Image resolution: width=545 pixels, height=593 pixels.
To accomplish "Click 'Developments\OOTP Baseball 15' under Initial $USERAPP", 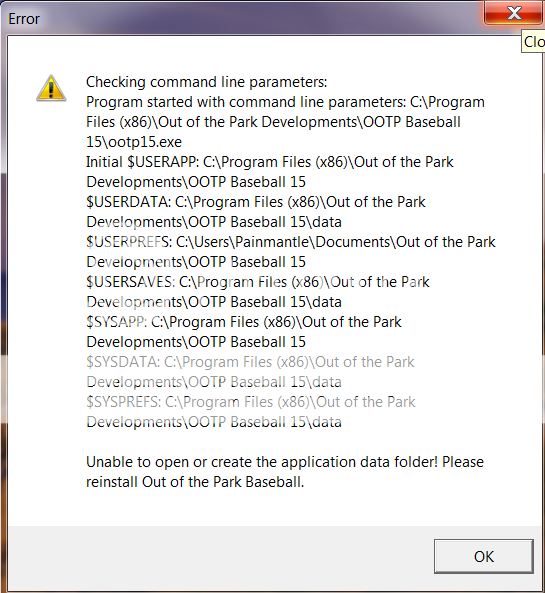I will tap(196, 182).
